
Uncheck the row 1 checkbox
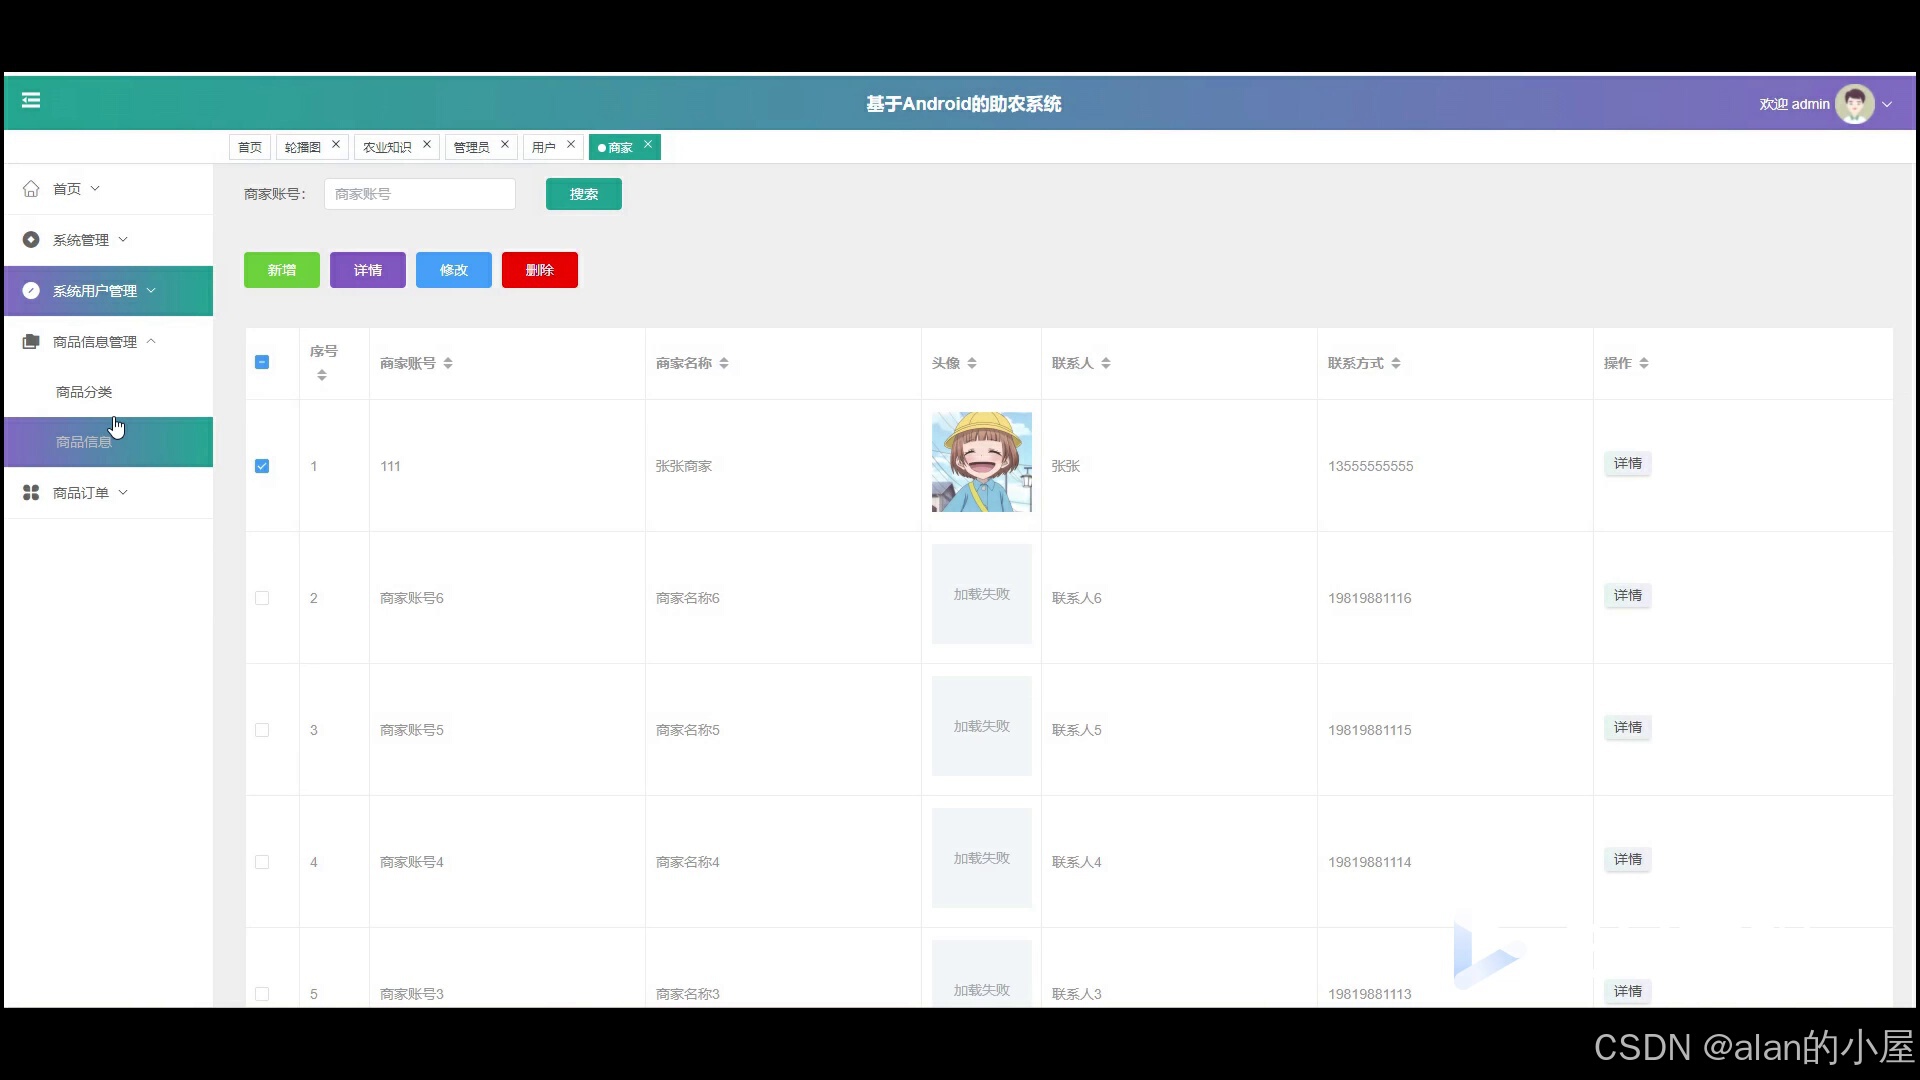pyautogui.click(x=262, y=466)
